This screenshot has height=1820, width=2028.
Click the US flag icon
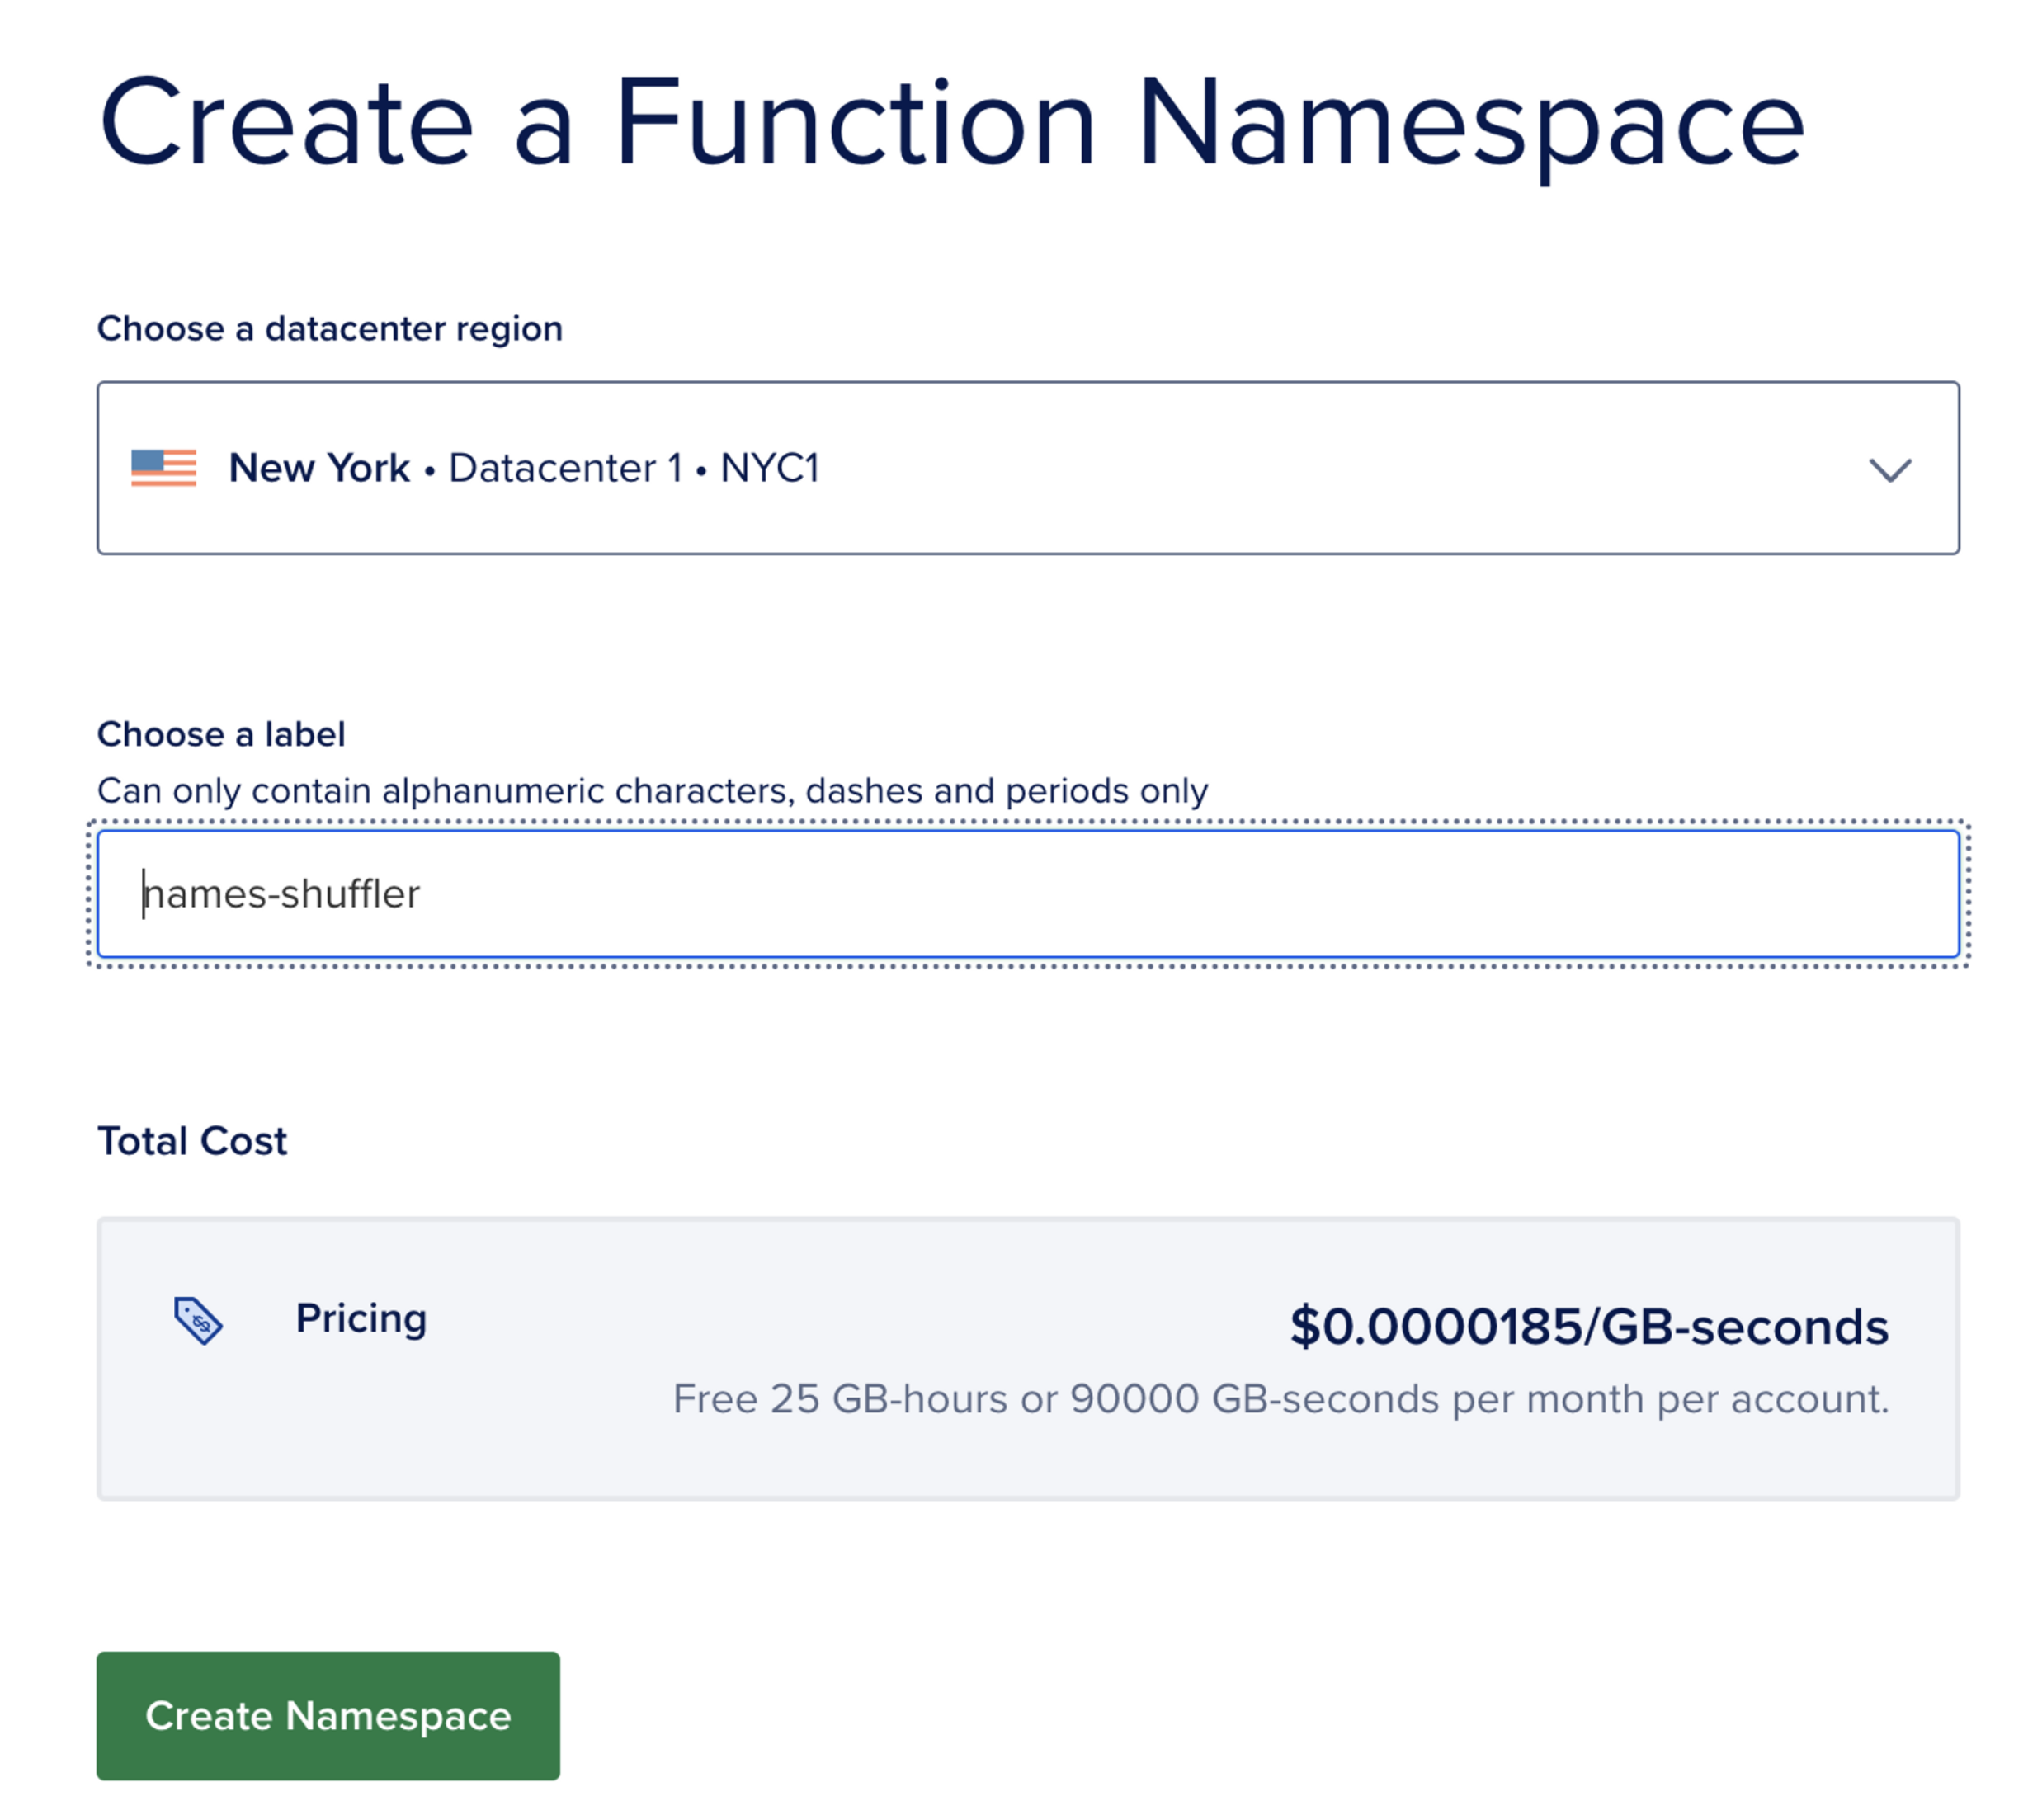[164, 467]
